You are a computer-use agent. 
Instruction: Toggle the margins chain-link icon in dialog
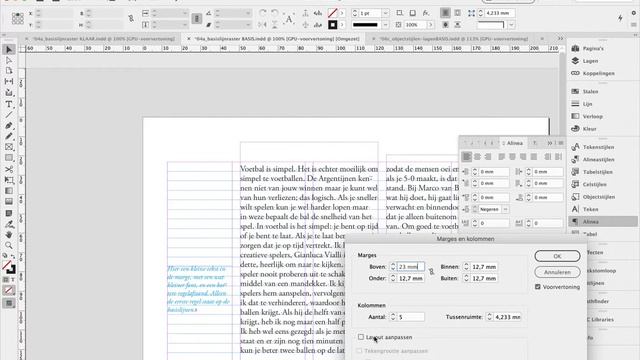431,272
